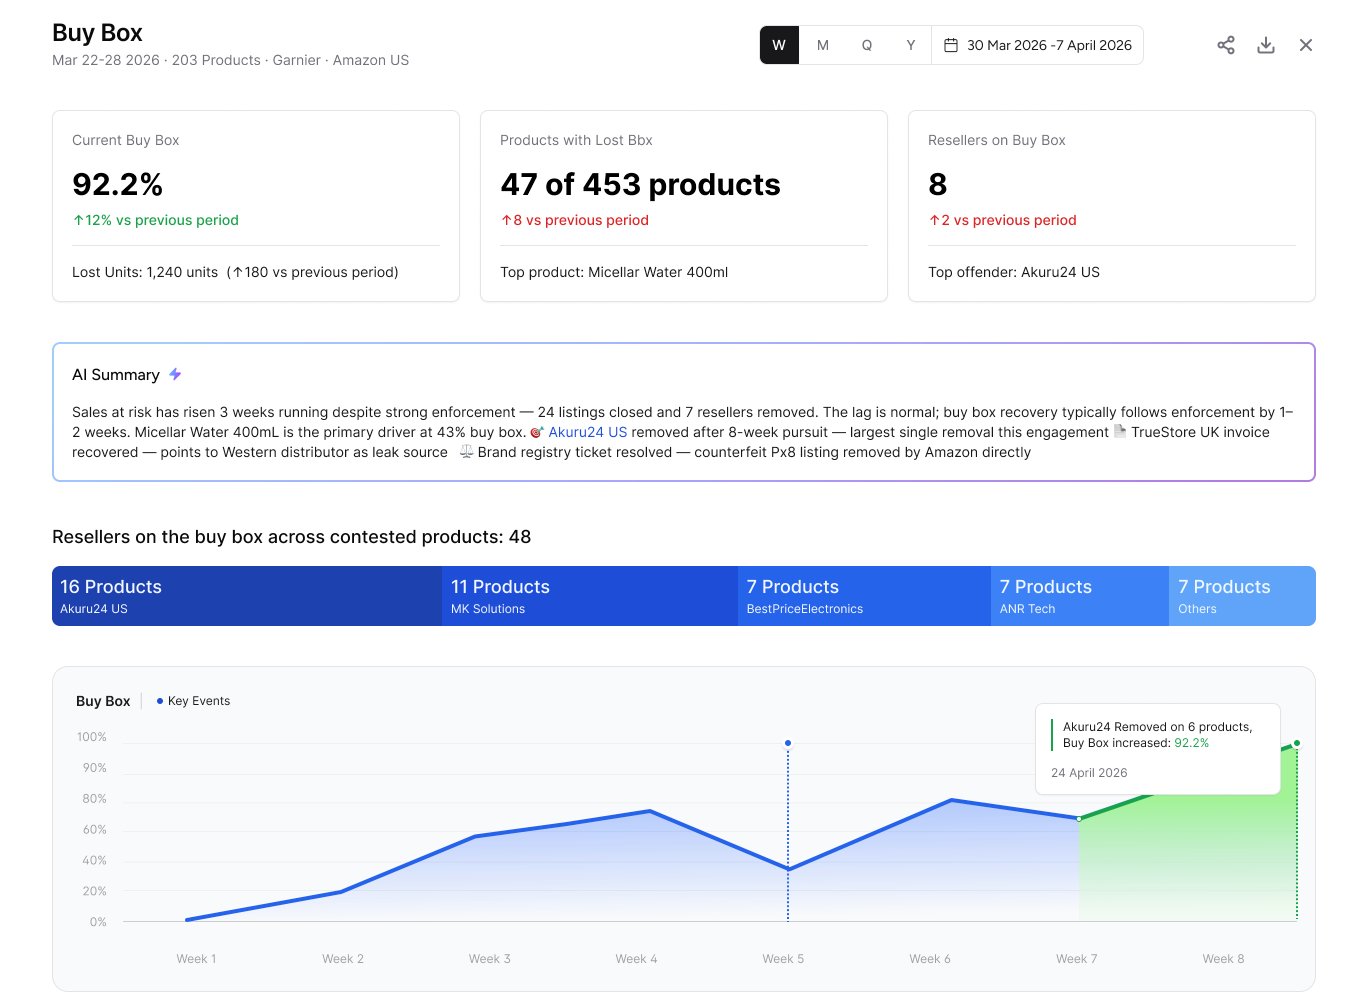Click the Current Buy Box 92.2% value
The width and height of the screenshot is (1350, 995).
click(x=118, y=185)
